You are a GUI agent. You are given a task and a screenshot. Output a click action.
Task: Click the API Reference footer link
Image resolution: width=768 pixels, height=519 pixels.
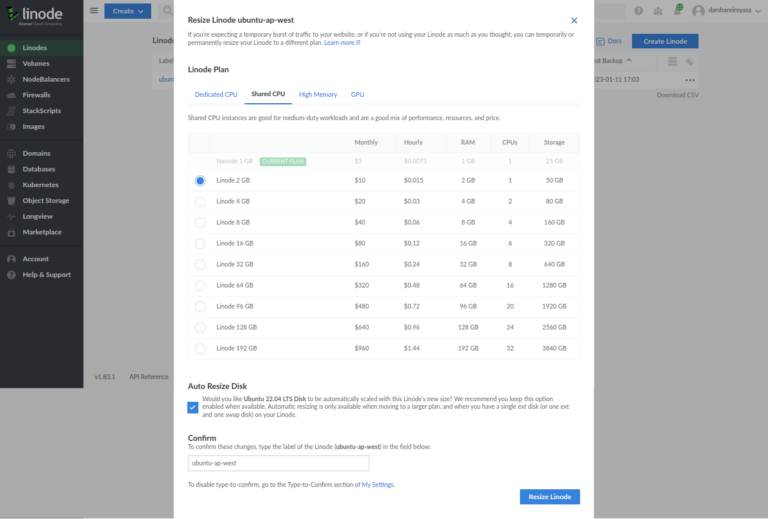(x=148, y=377)
